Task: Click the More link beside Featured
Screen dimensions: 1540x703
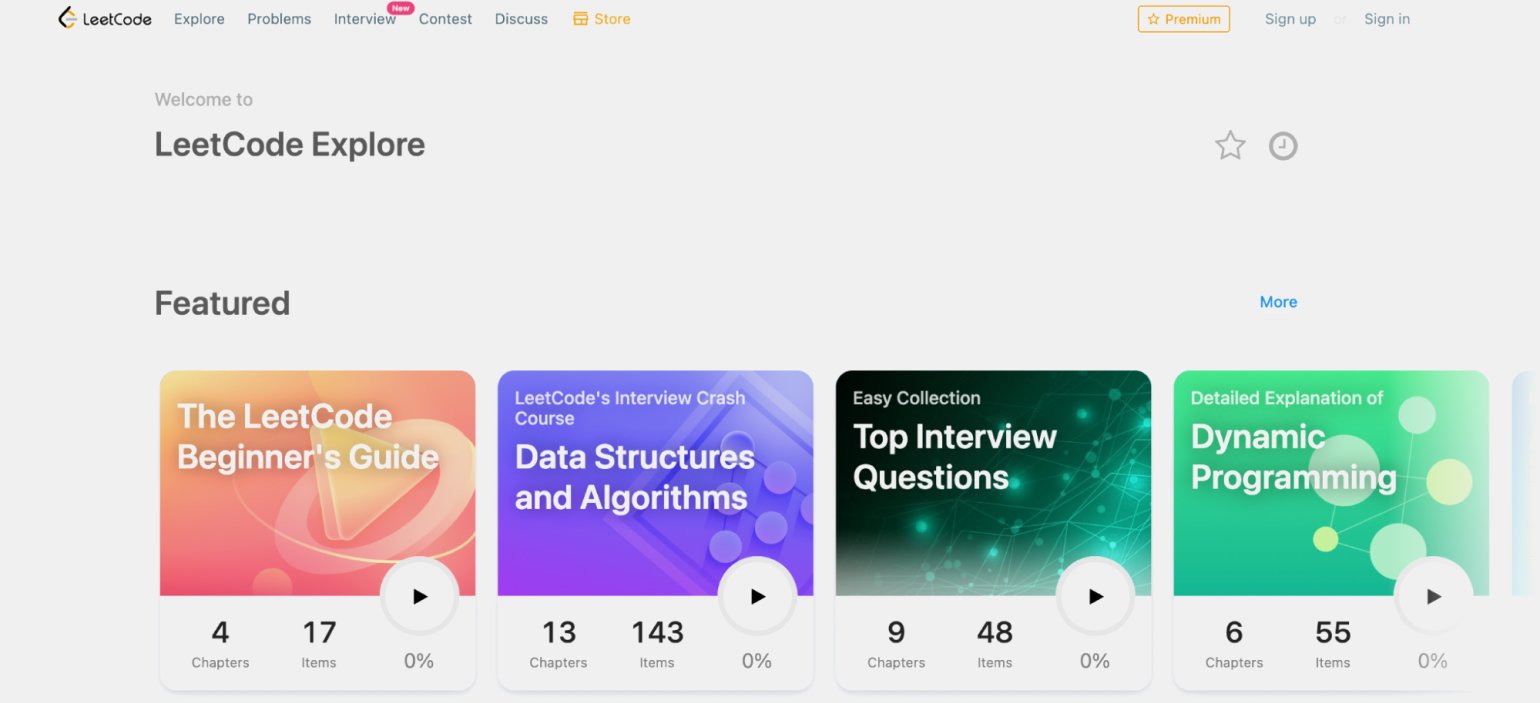Action: (x=1278, y=302)
